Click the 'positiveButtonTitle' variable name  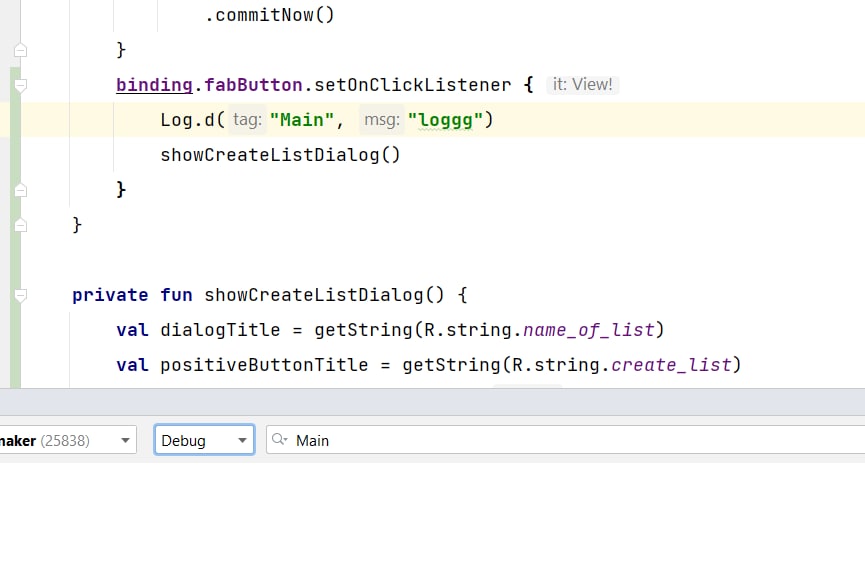(x=264, y=365)
